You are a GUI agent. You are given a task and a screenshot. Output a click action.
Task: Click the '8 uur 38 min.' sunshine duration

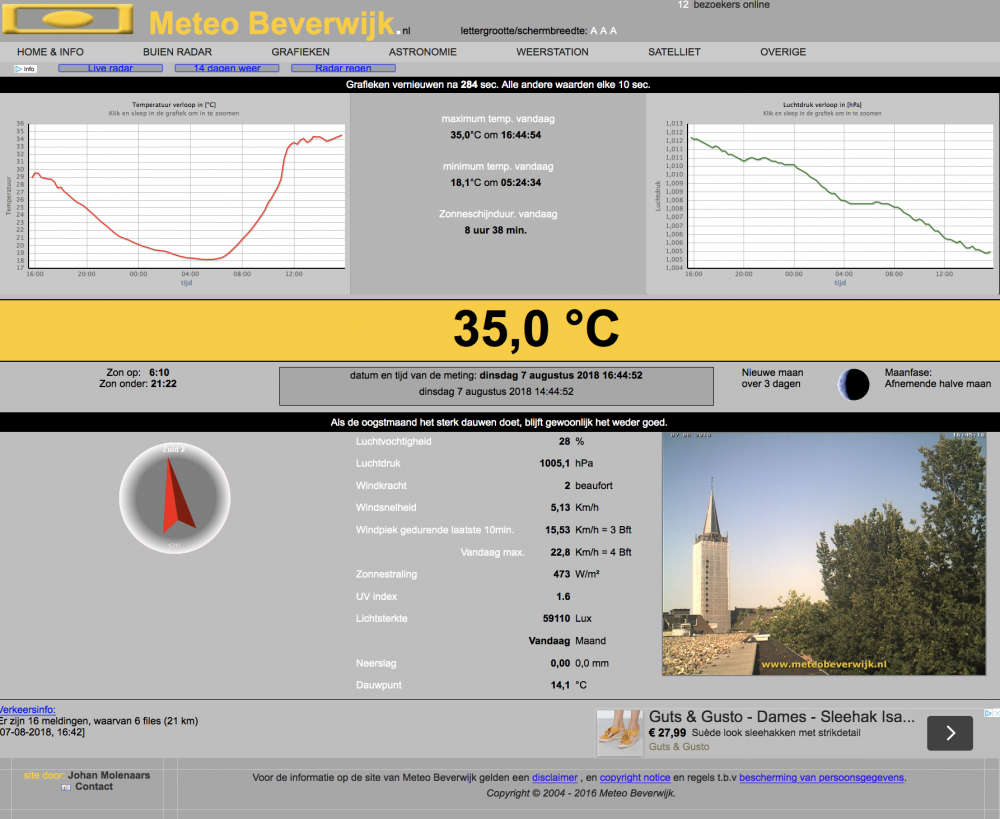pos(496,231)
